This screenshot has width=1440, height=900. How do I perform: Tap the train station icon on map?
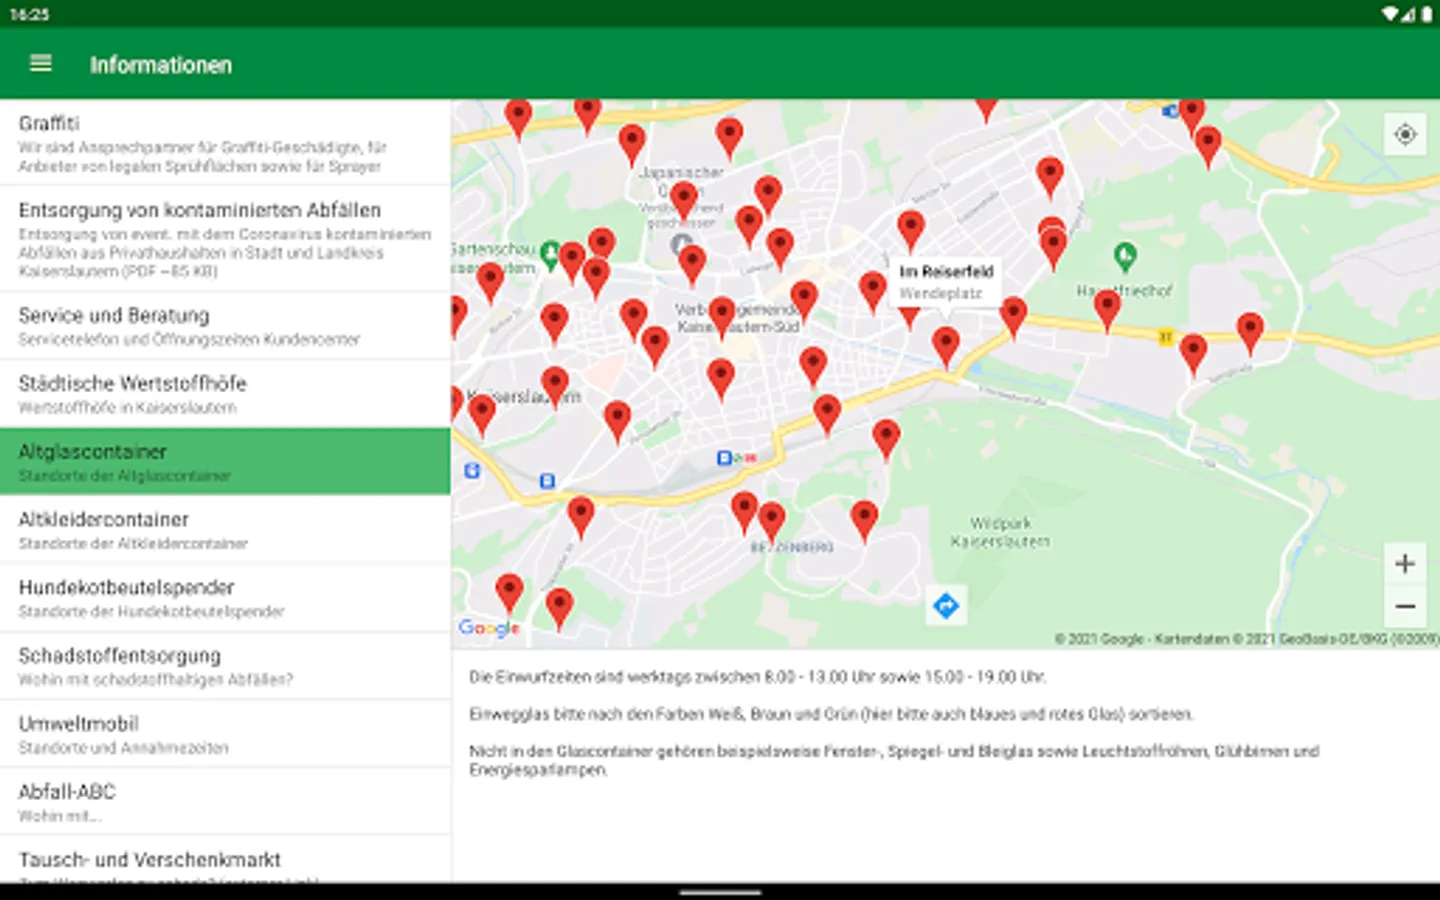pyautogui.click(x=724, y=458)
